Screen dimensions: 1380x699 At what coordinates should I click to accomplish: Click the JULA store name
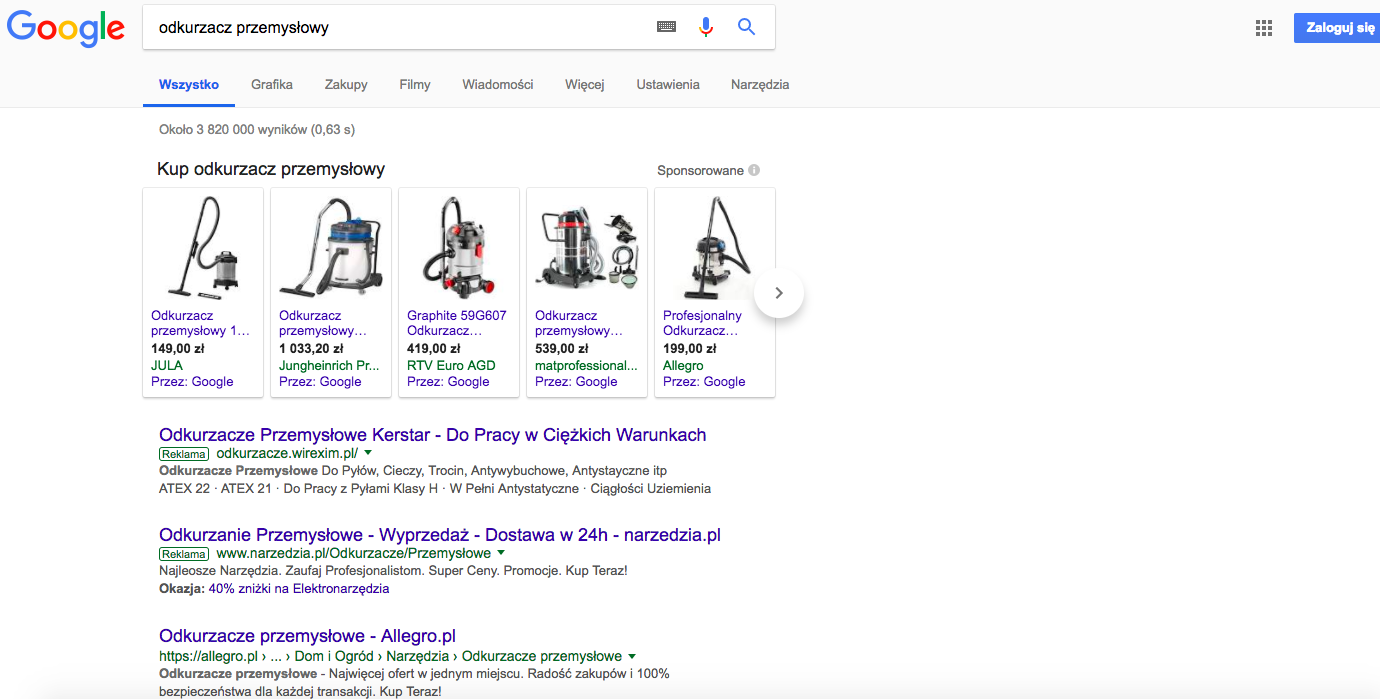pos(167,365)
